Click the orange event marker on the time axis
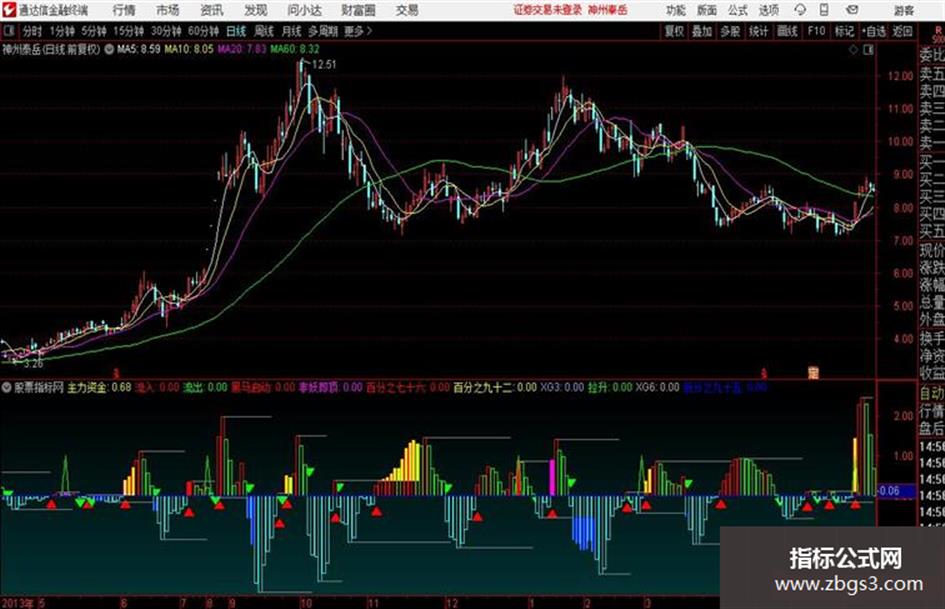 [x=813, y=373]
